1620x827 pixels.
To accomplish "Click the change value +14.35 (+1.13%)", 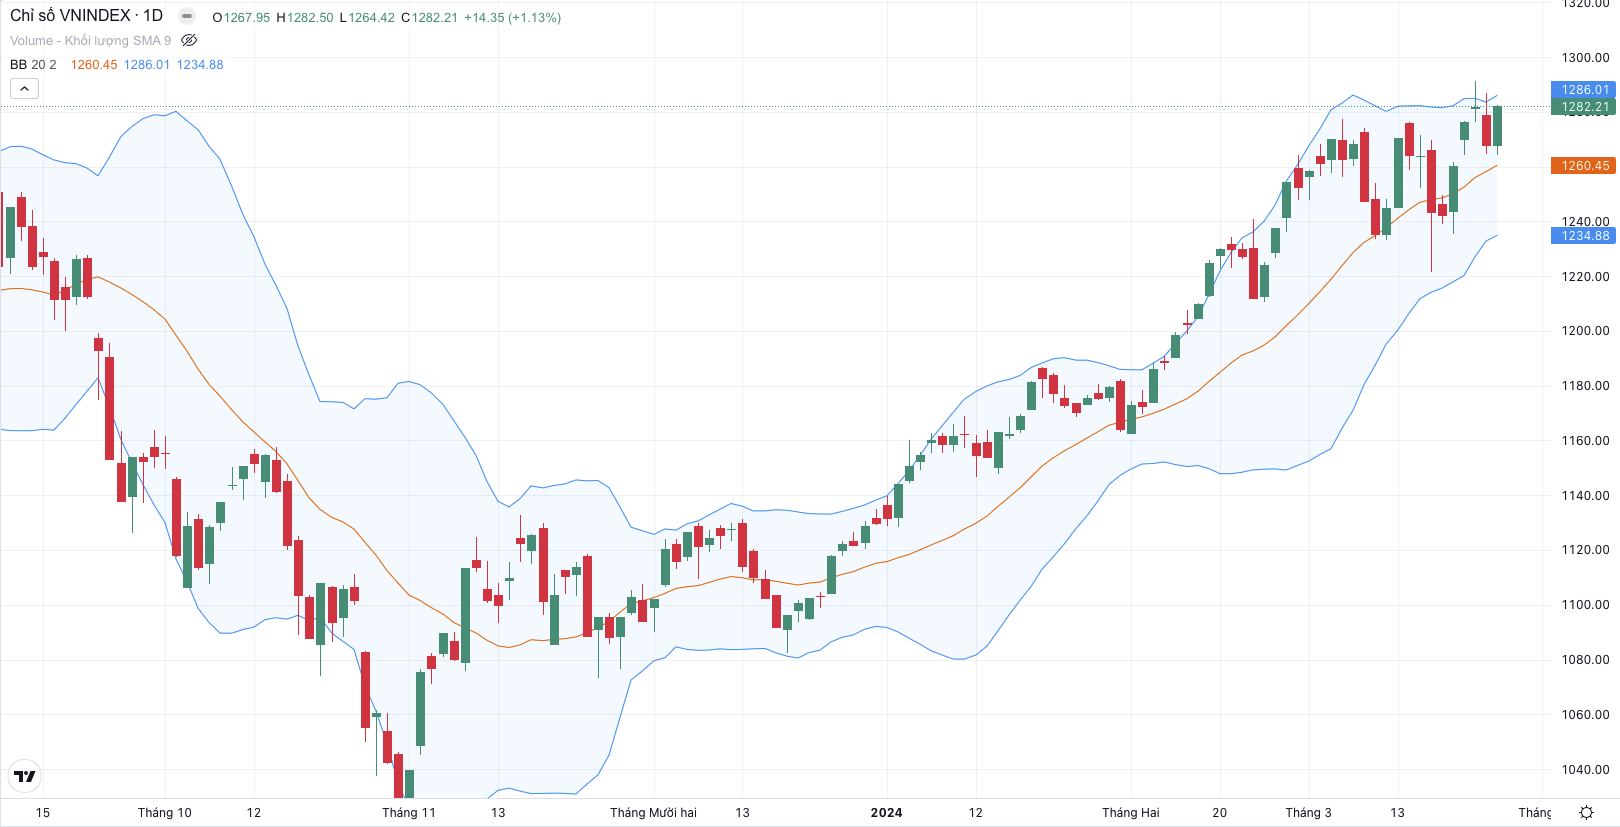I will tap(513, 18).
